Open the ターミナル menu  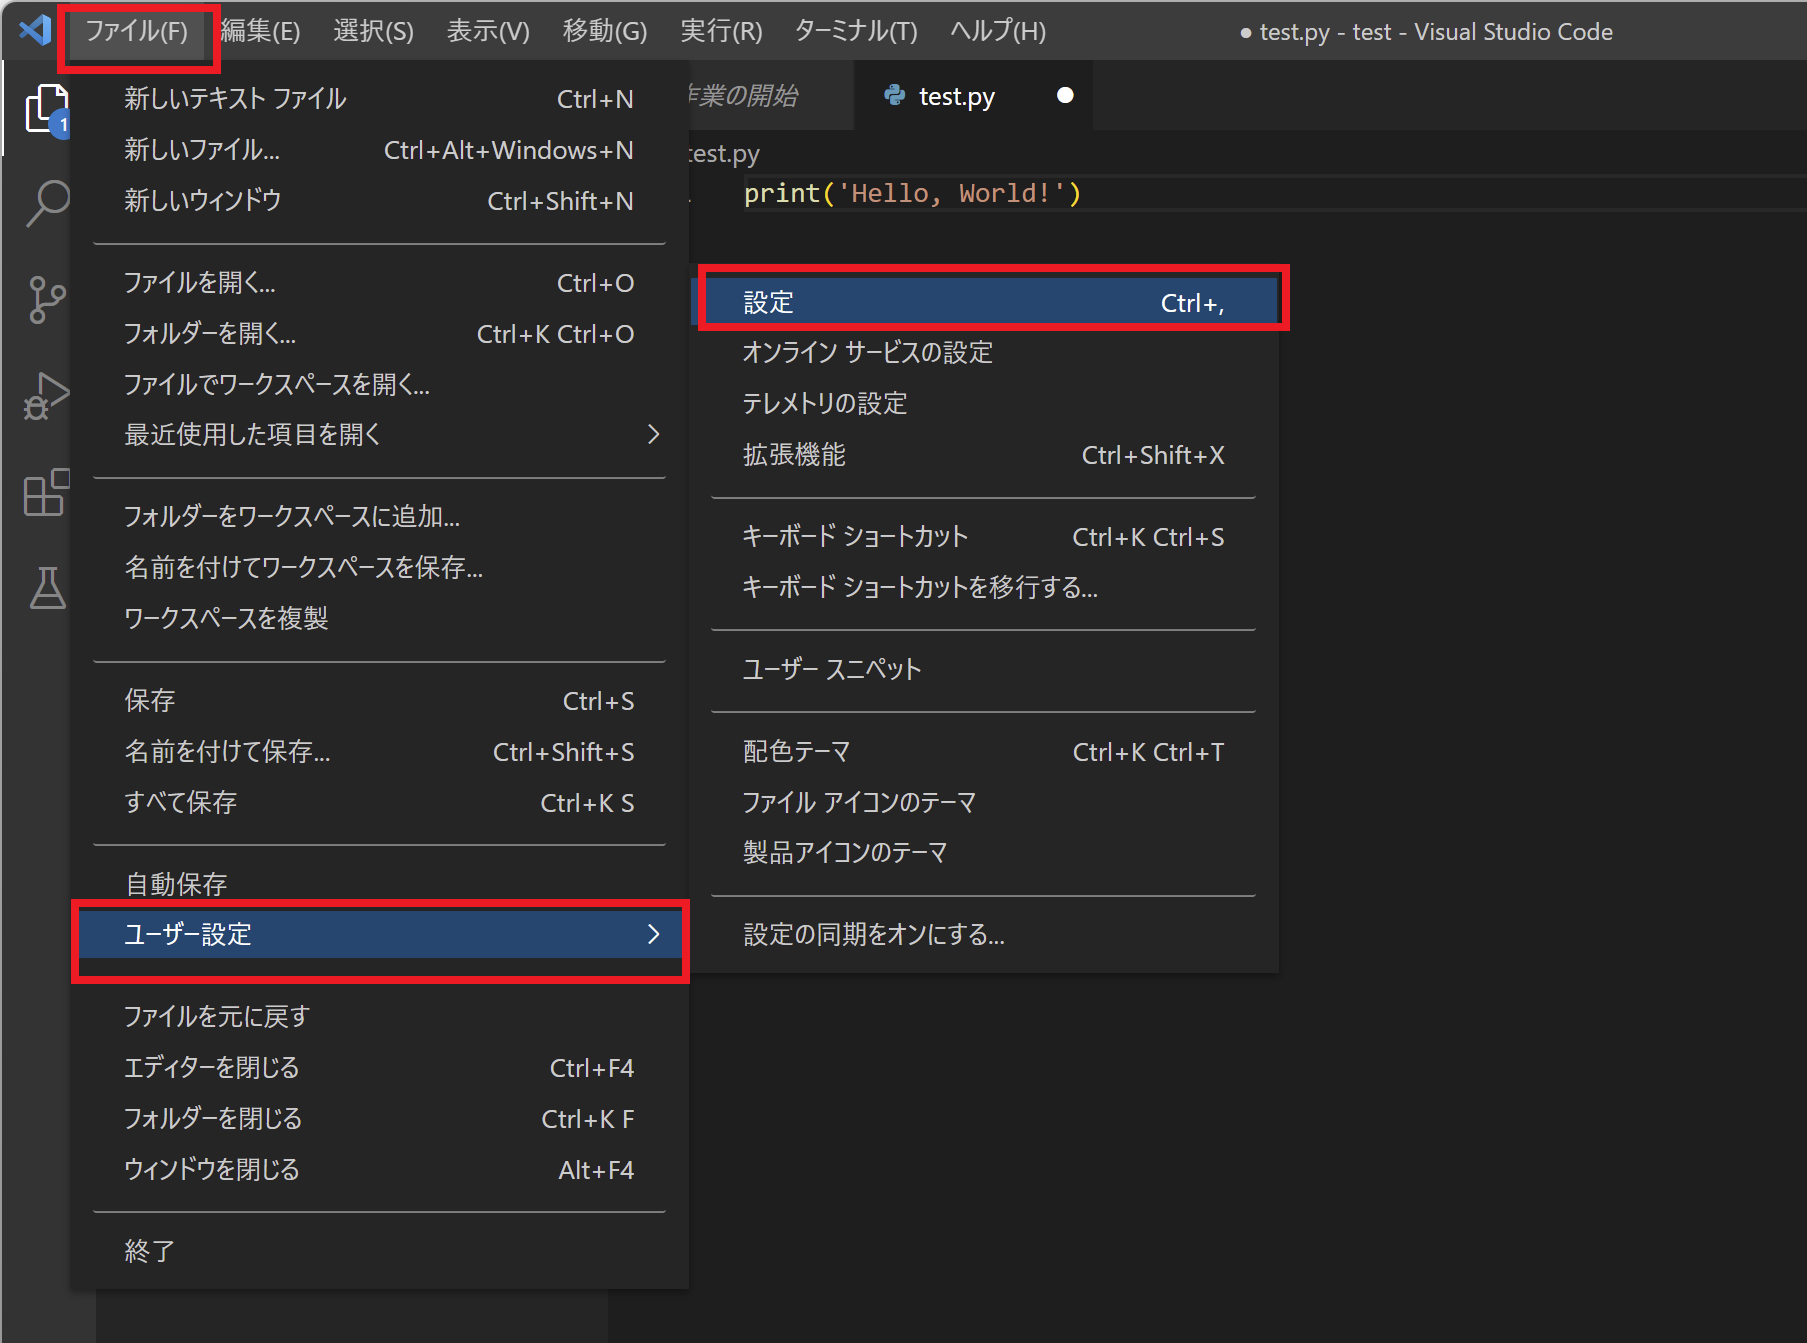(855, 31)
